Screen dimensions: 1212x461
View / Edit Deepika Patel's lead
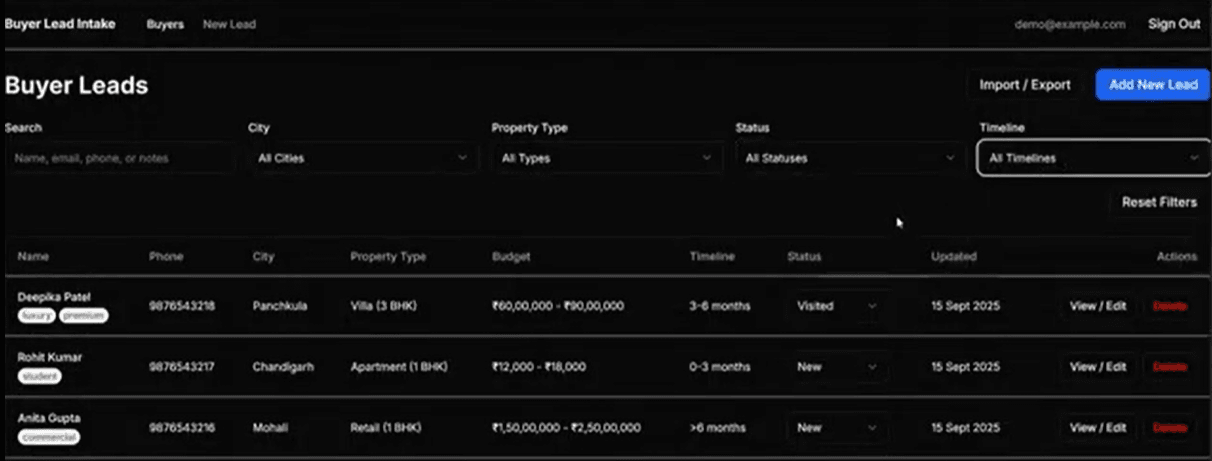click(x=1097, y=306)
